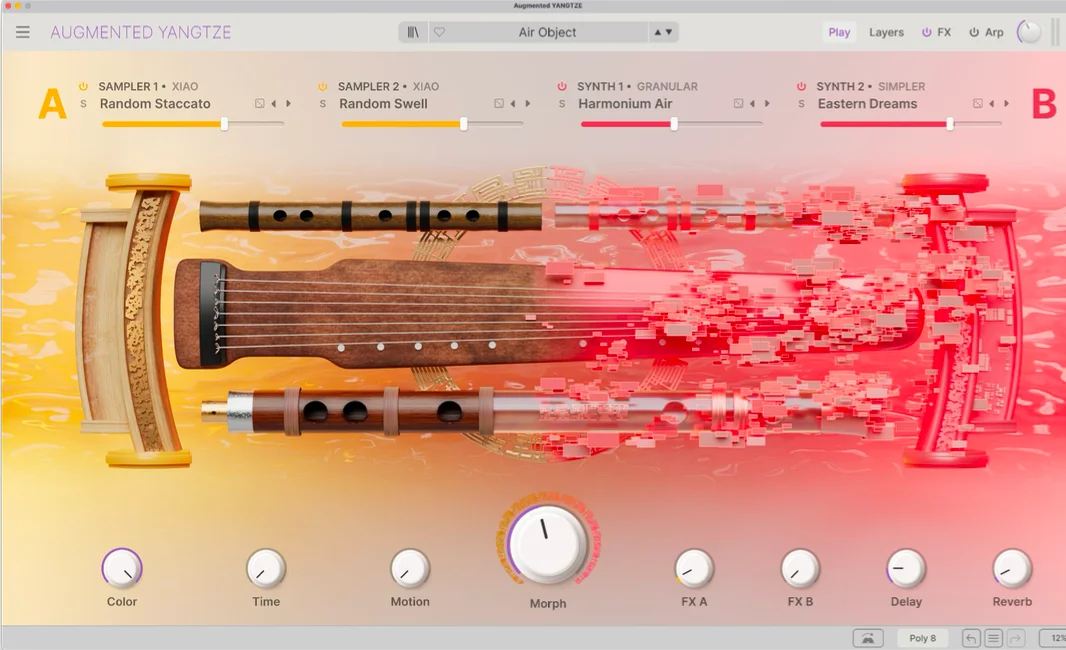Solo Synth 1 with S button

(x=562, y=104)
